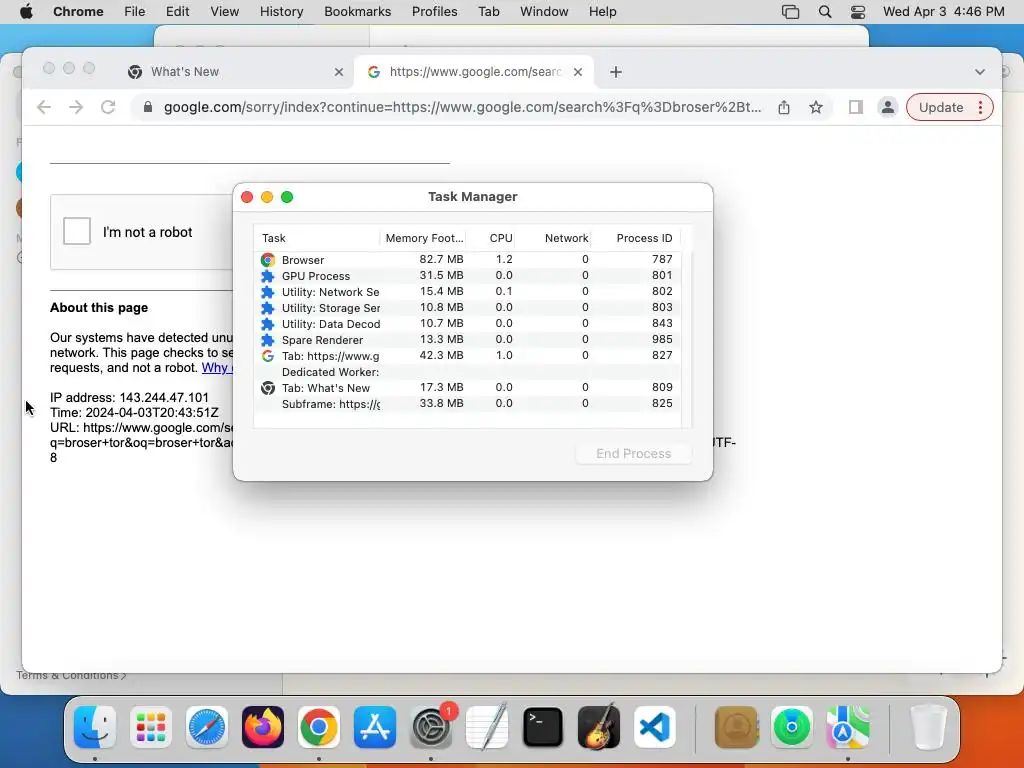1024x768 pixels.
Task: Open the Bookmarks menu
Action: [x=357, y=12]
